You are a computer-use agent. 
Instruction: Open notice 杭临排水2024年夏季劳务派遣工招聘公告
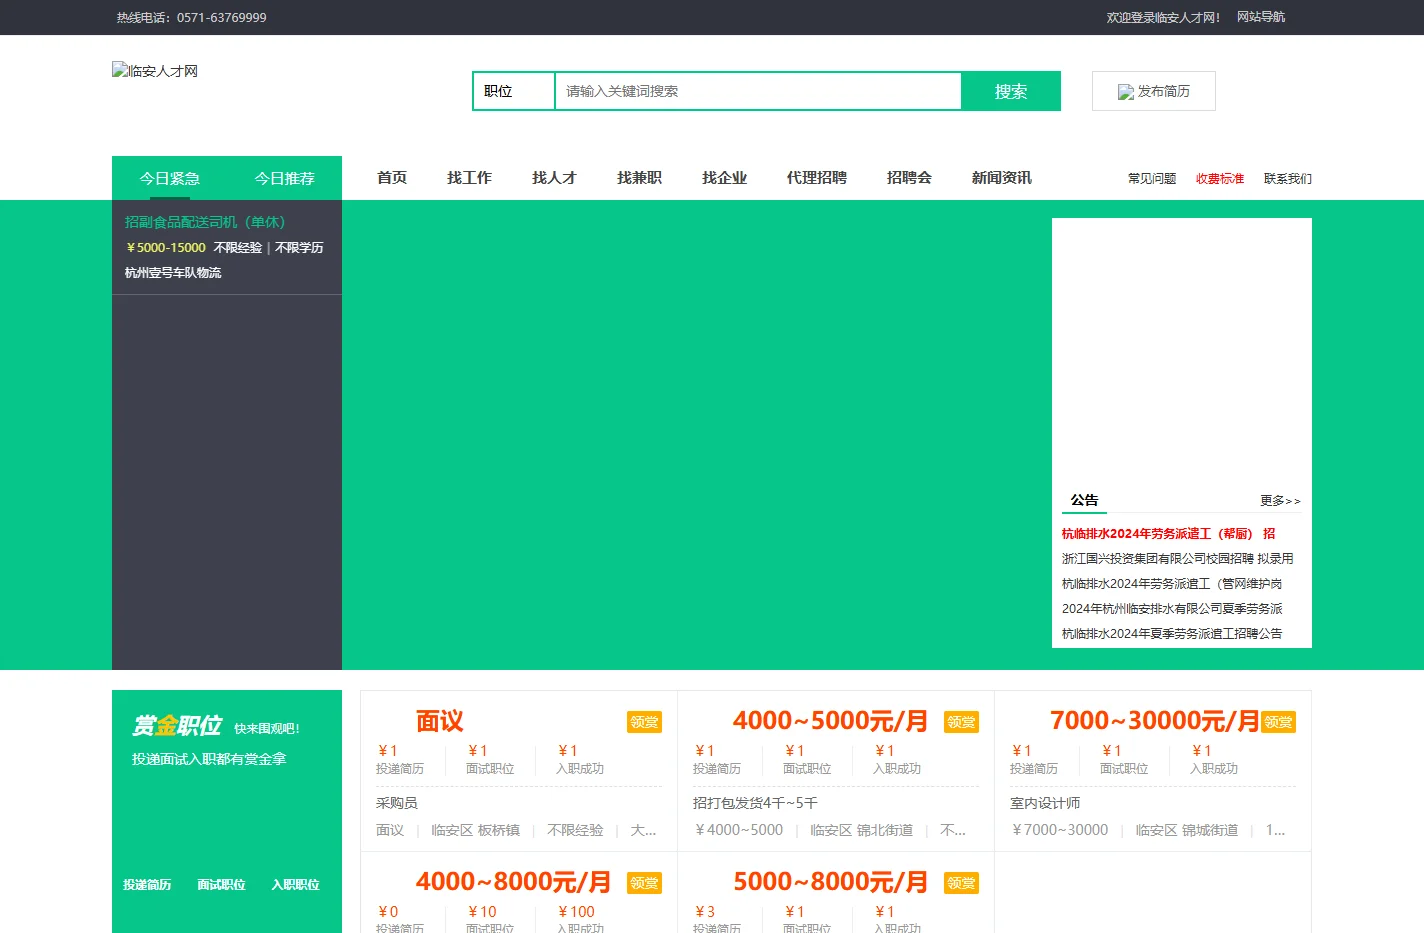[1171, 634]
